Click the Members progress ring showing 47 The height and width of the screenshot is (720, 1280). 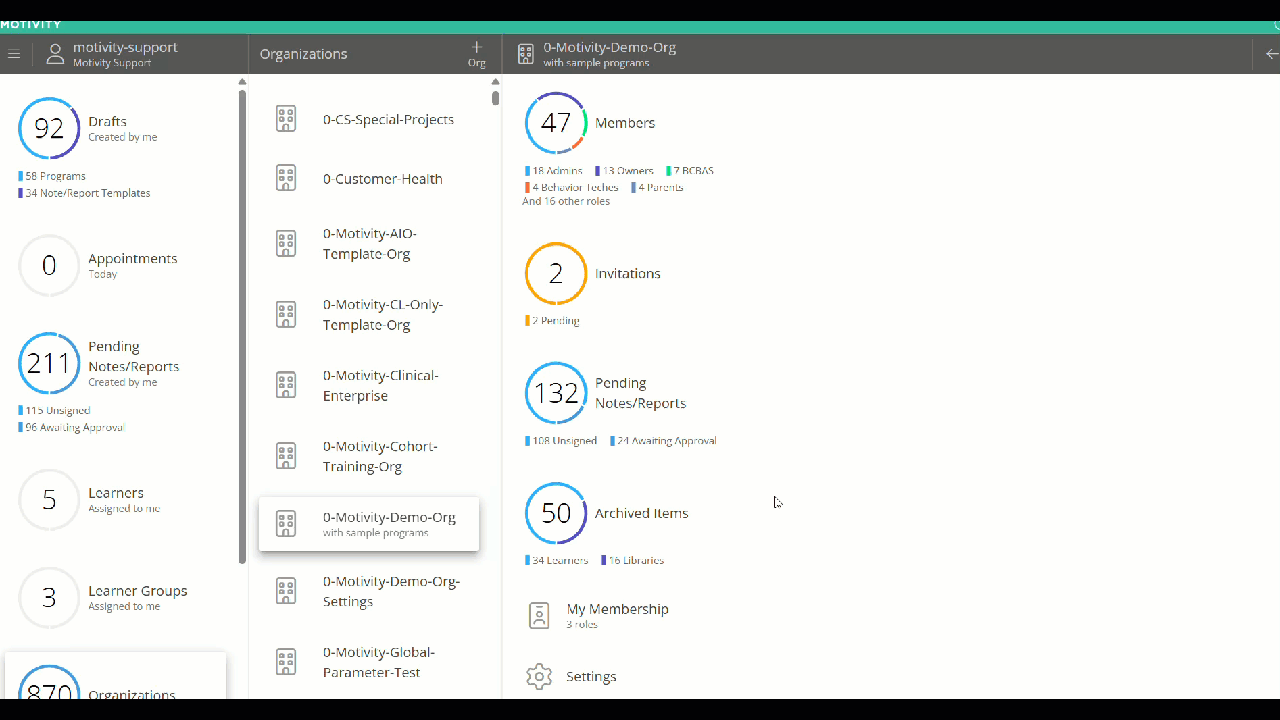556,122
